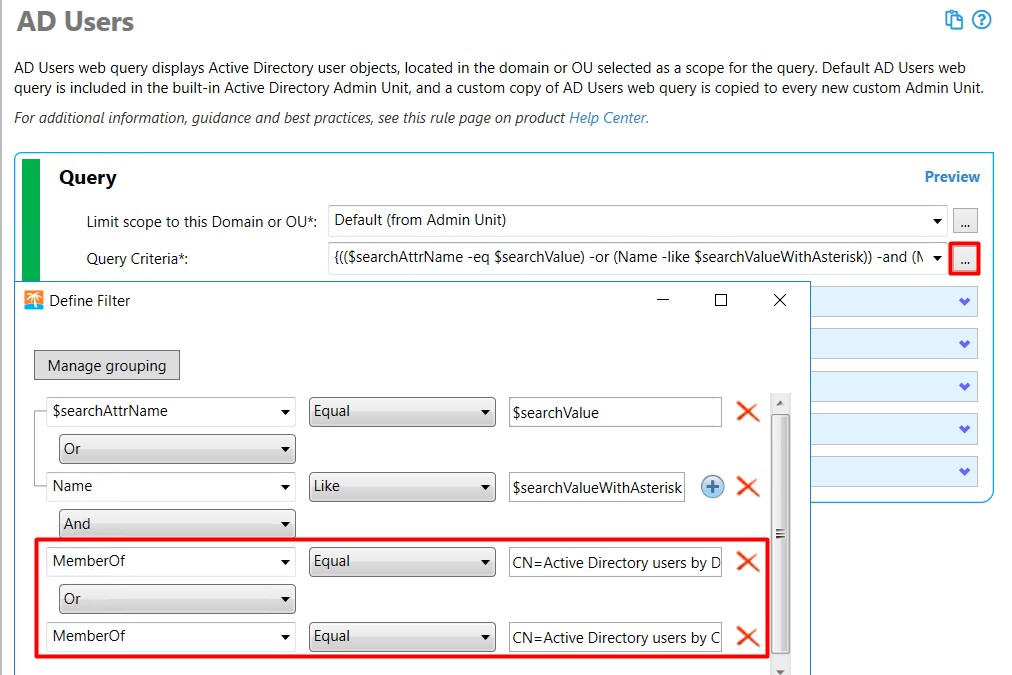Open the Preview link
Image resolution: width=1012 pixels, height=675 pixels.
coord(952,177)
